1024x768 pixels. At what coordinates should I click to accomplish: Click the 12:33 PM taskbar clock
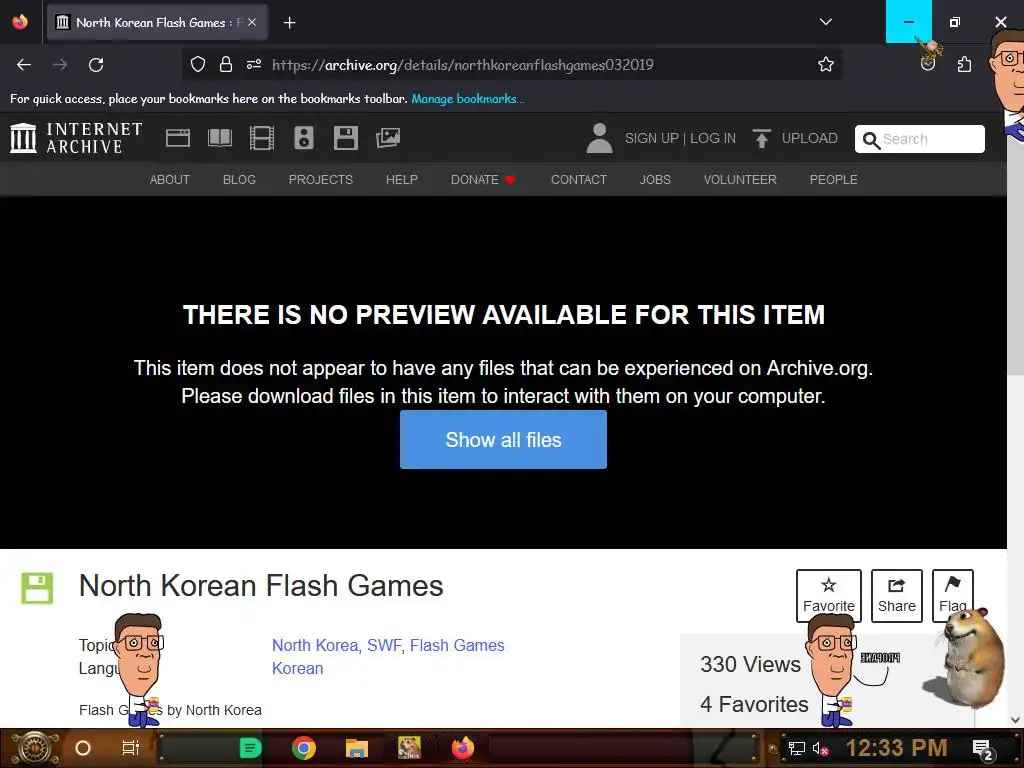click(896, 748)
